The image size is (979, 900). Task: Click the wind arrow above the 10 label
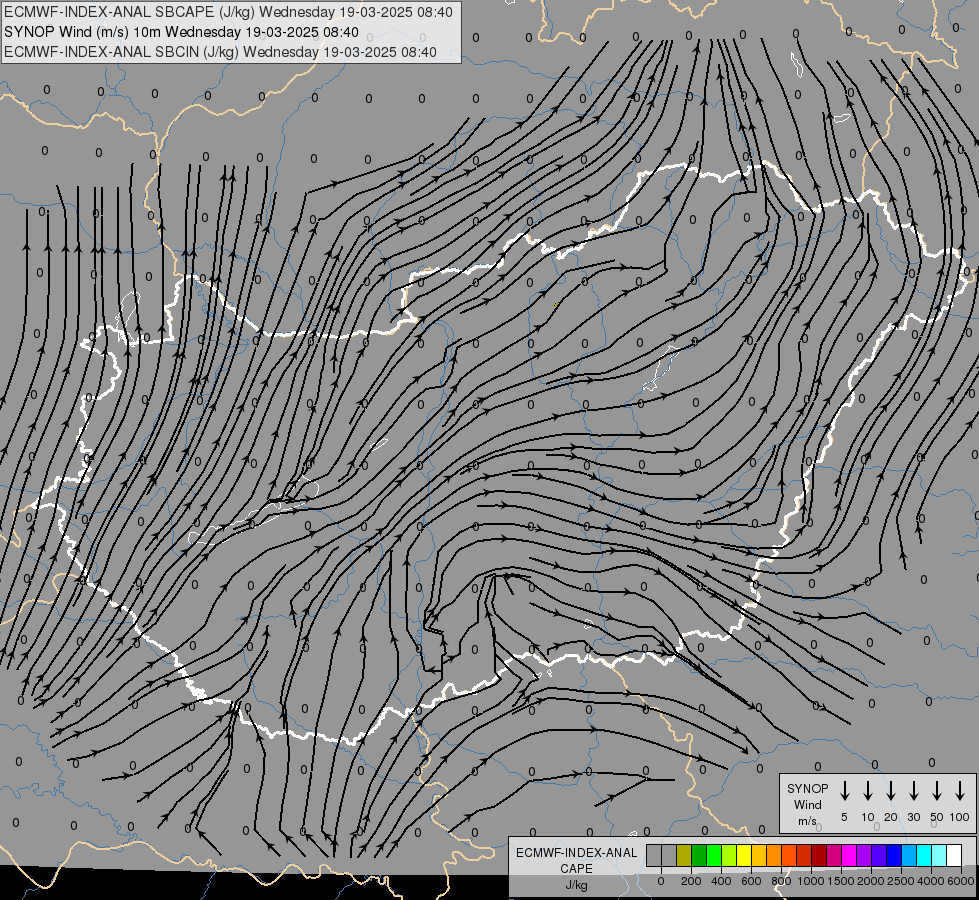click(x=868, y=791)
